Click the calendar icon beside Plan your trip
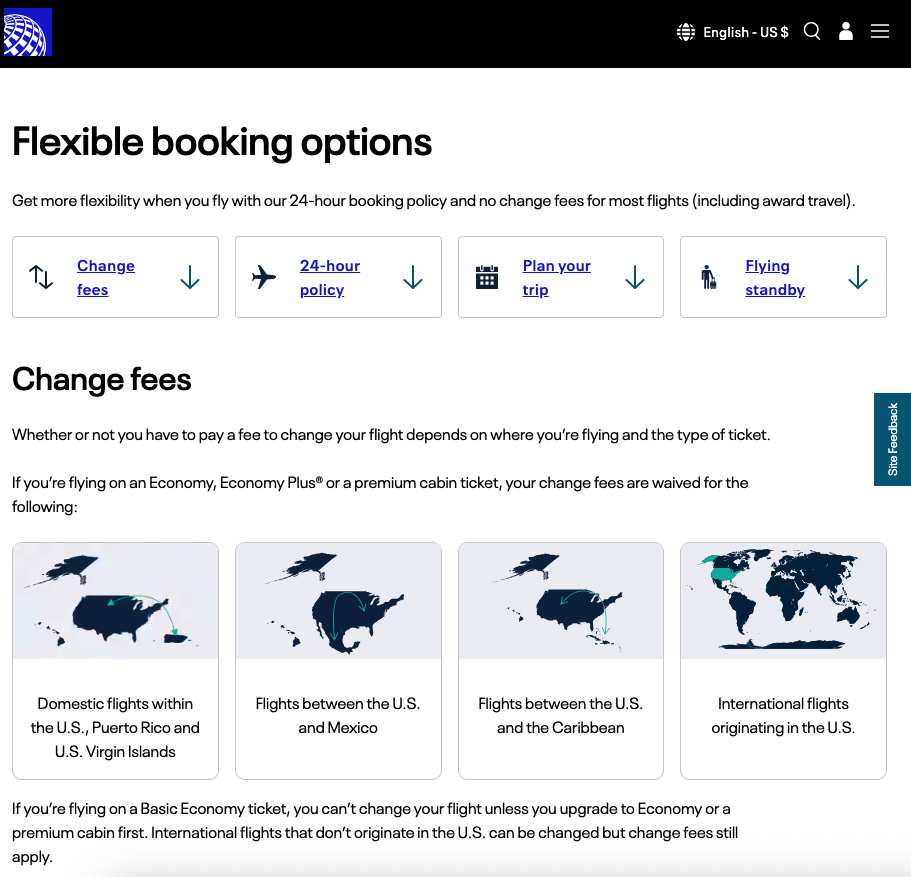Image resolution: width=911 pixels, height=877 pixels. pyautogui.click(x=487, y=277)
